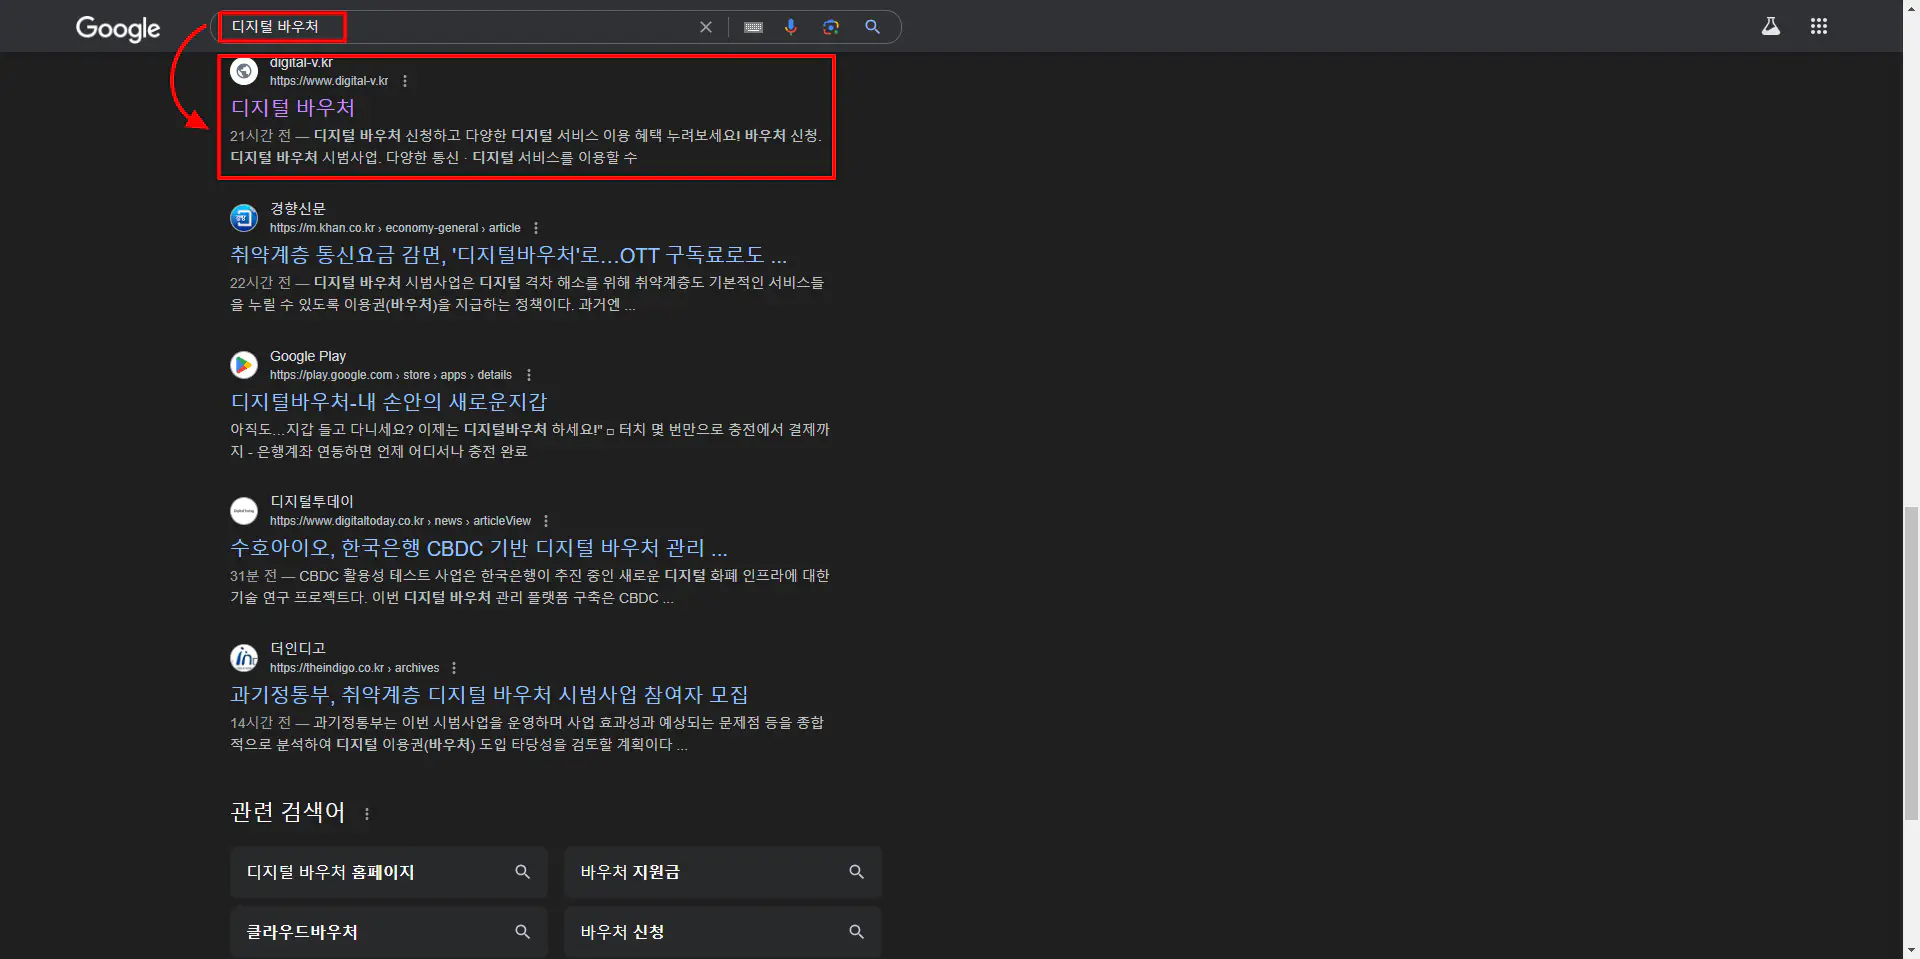
Task: Click the Google Play result favicon
Action: tap(244, 364)
